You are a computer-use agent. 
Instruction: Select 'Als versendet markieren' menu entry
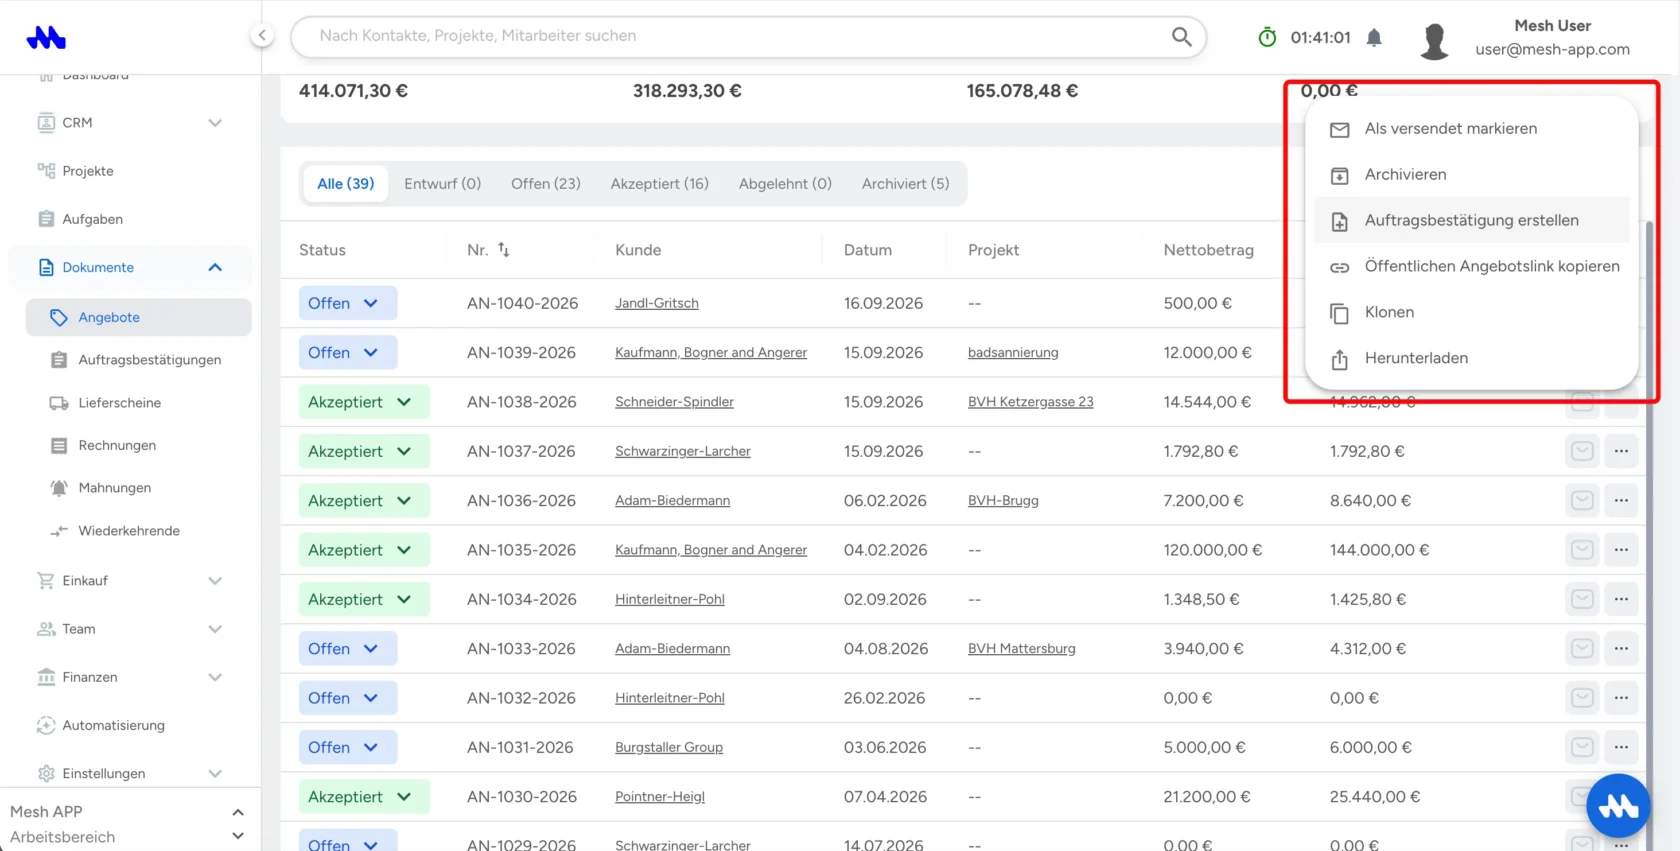1472,129
